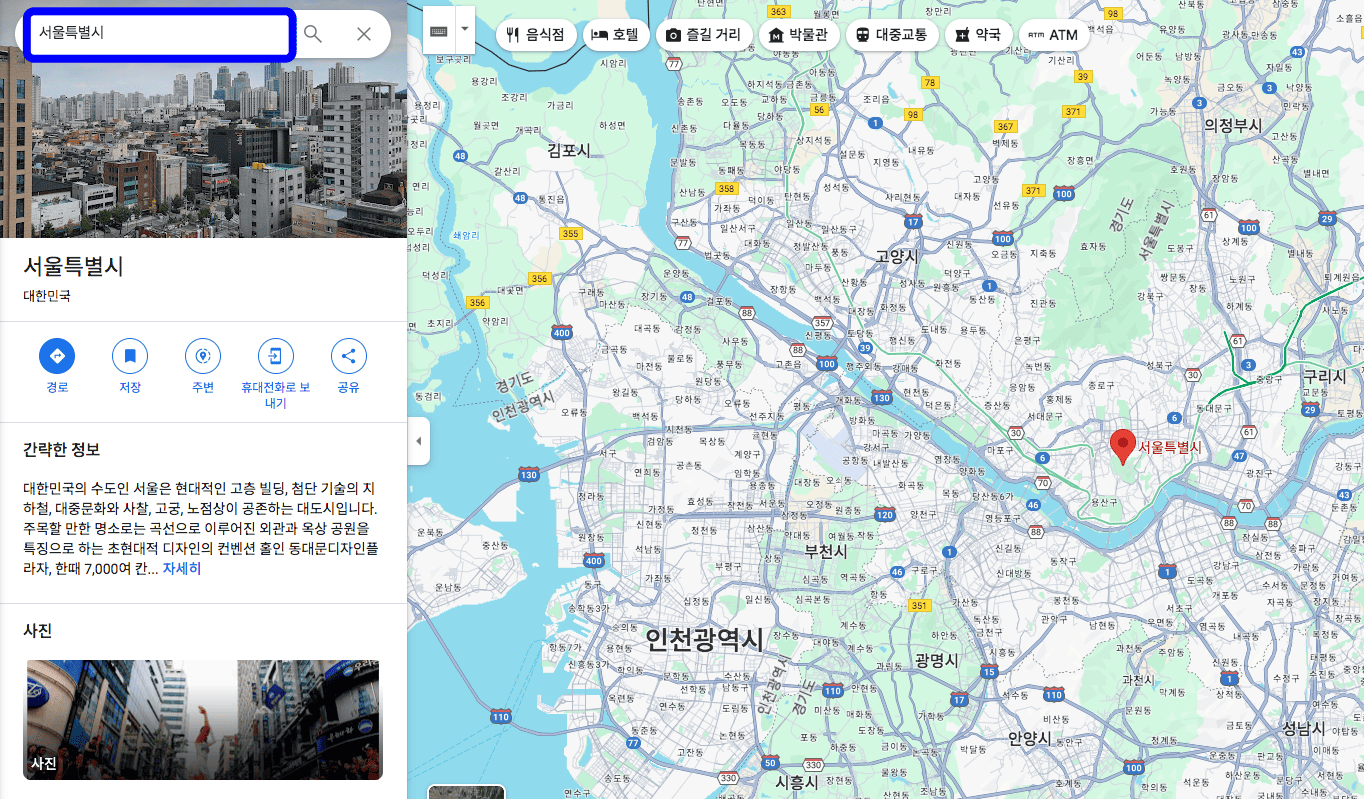
Task: Click the 휴대전화로 보내기 icon
Action: point(276,356)
